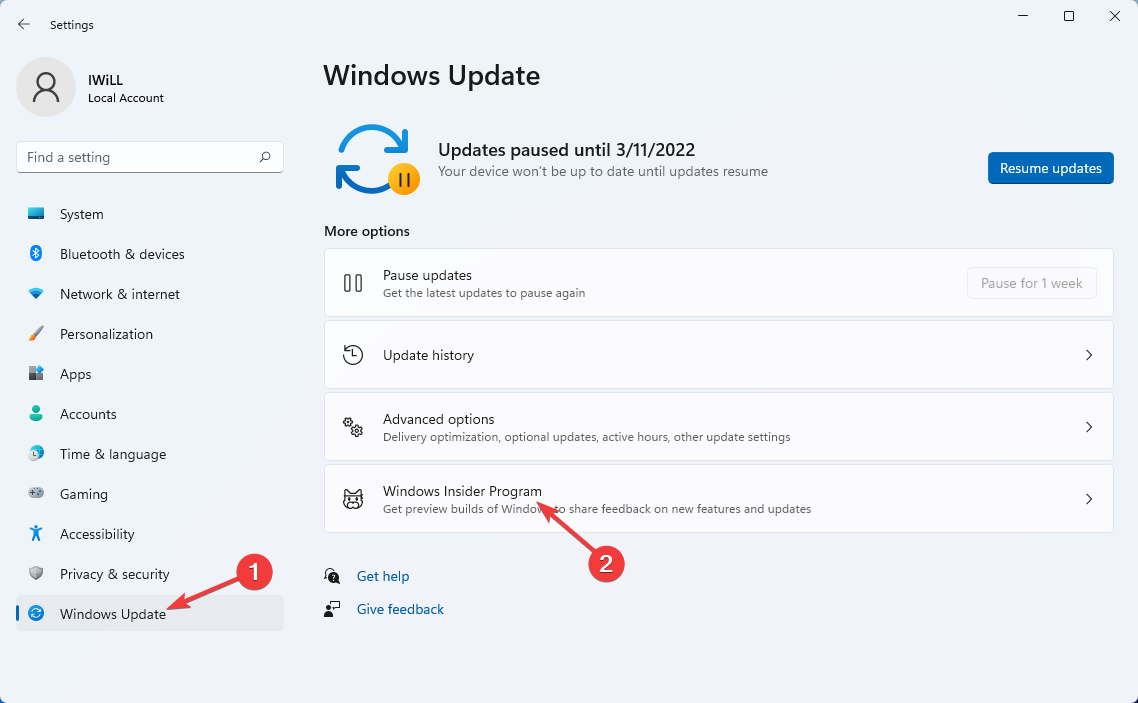
Task: Click the Gaming controller icon
Action: tap(36, 493)
